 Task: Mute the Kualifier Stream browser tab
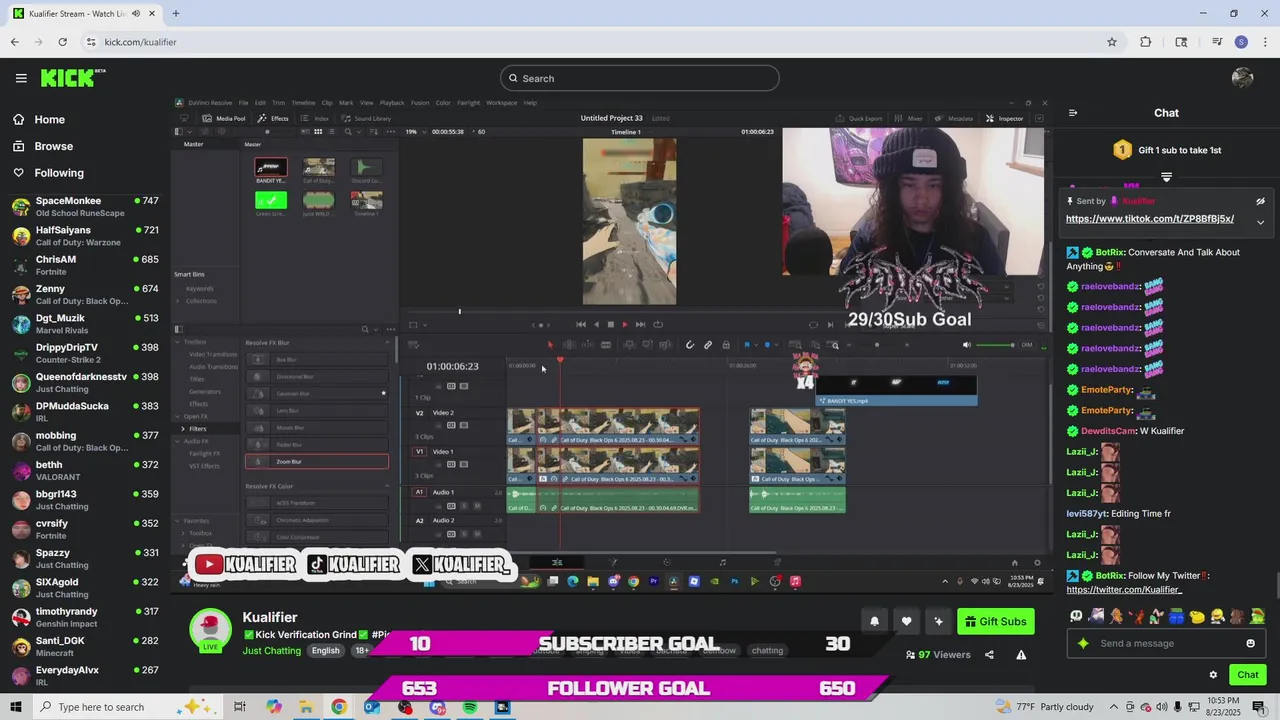[x=136, y=14]
